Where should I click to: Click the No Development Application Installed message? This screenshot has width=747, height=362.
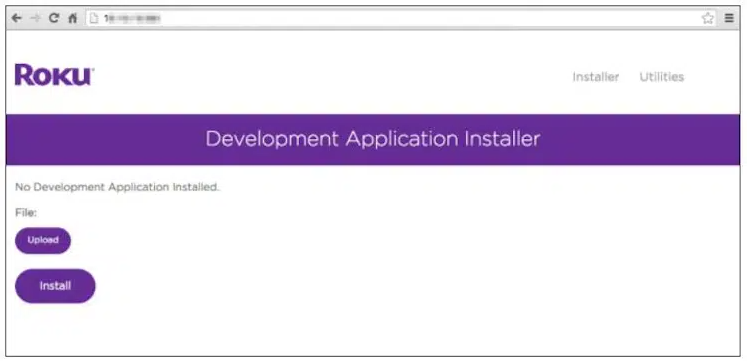click(117, 187)
